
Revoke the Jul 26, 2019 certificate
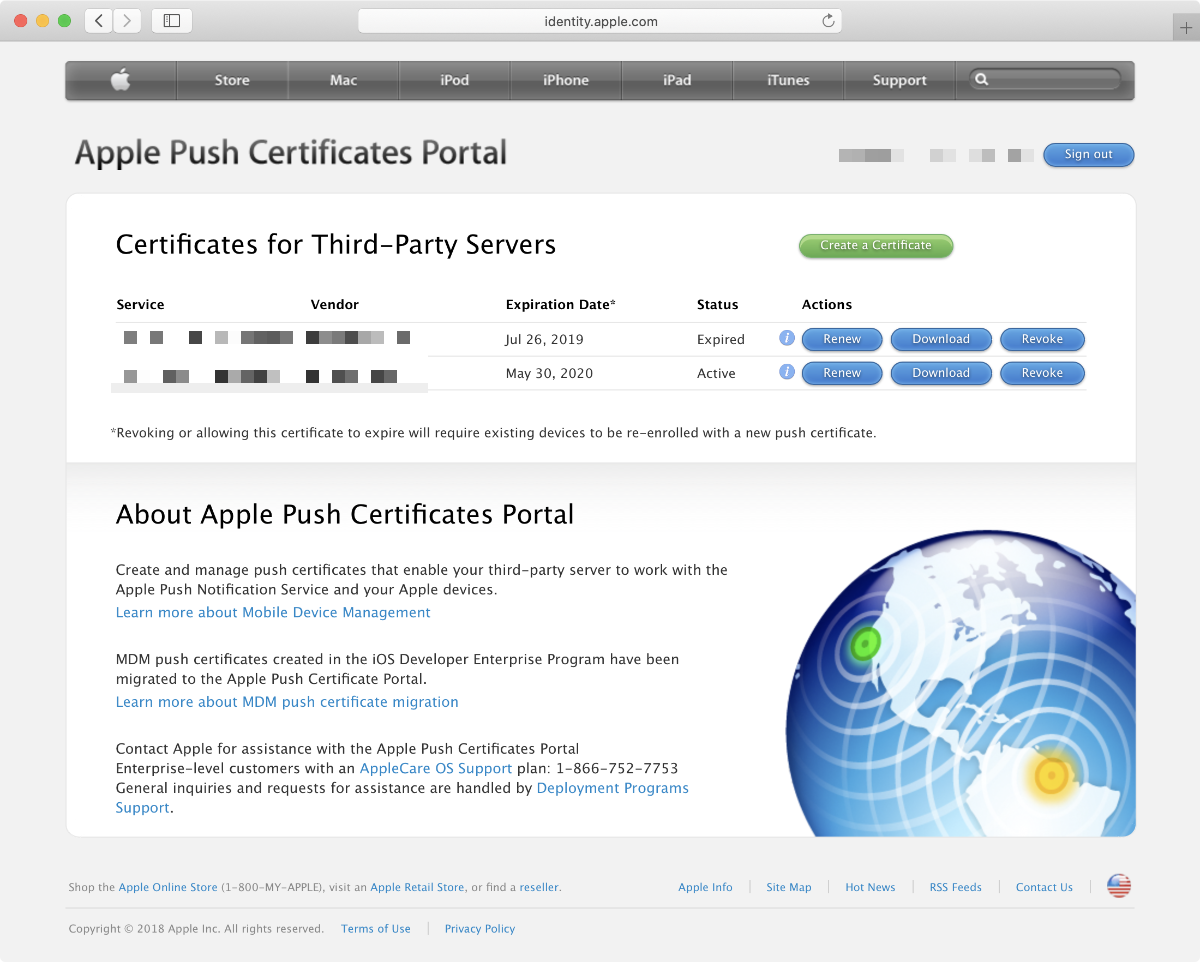pos(1042,339)
